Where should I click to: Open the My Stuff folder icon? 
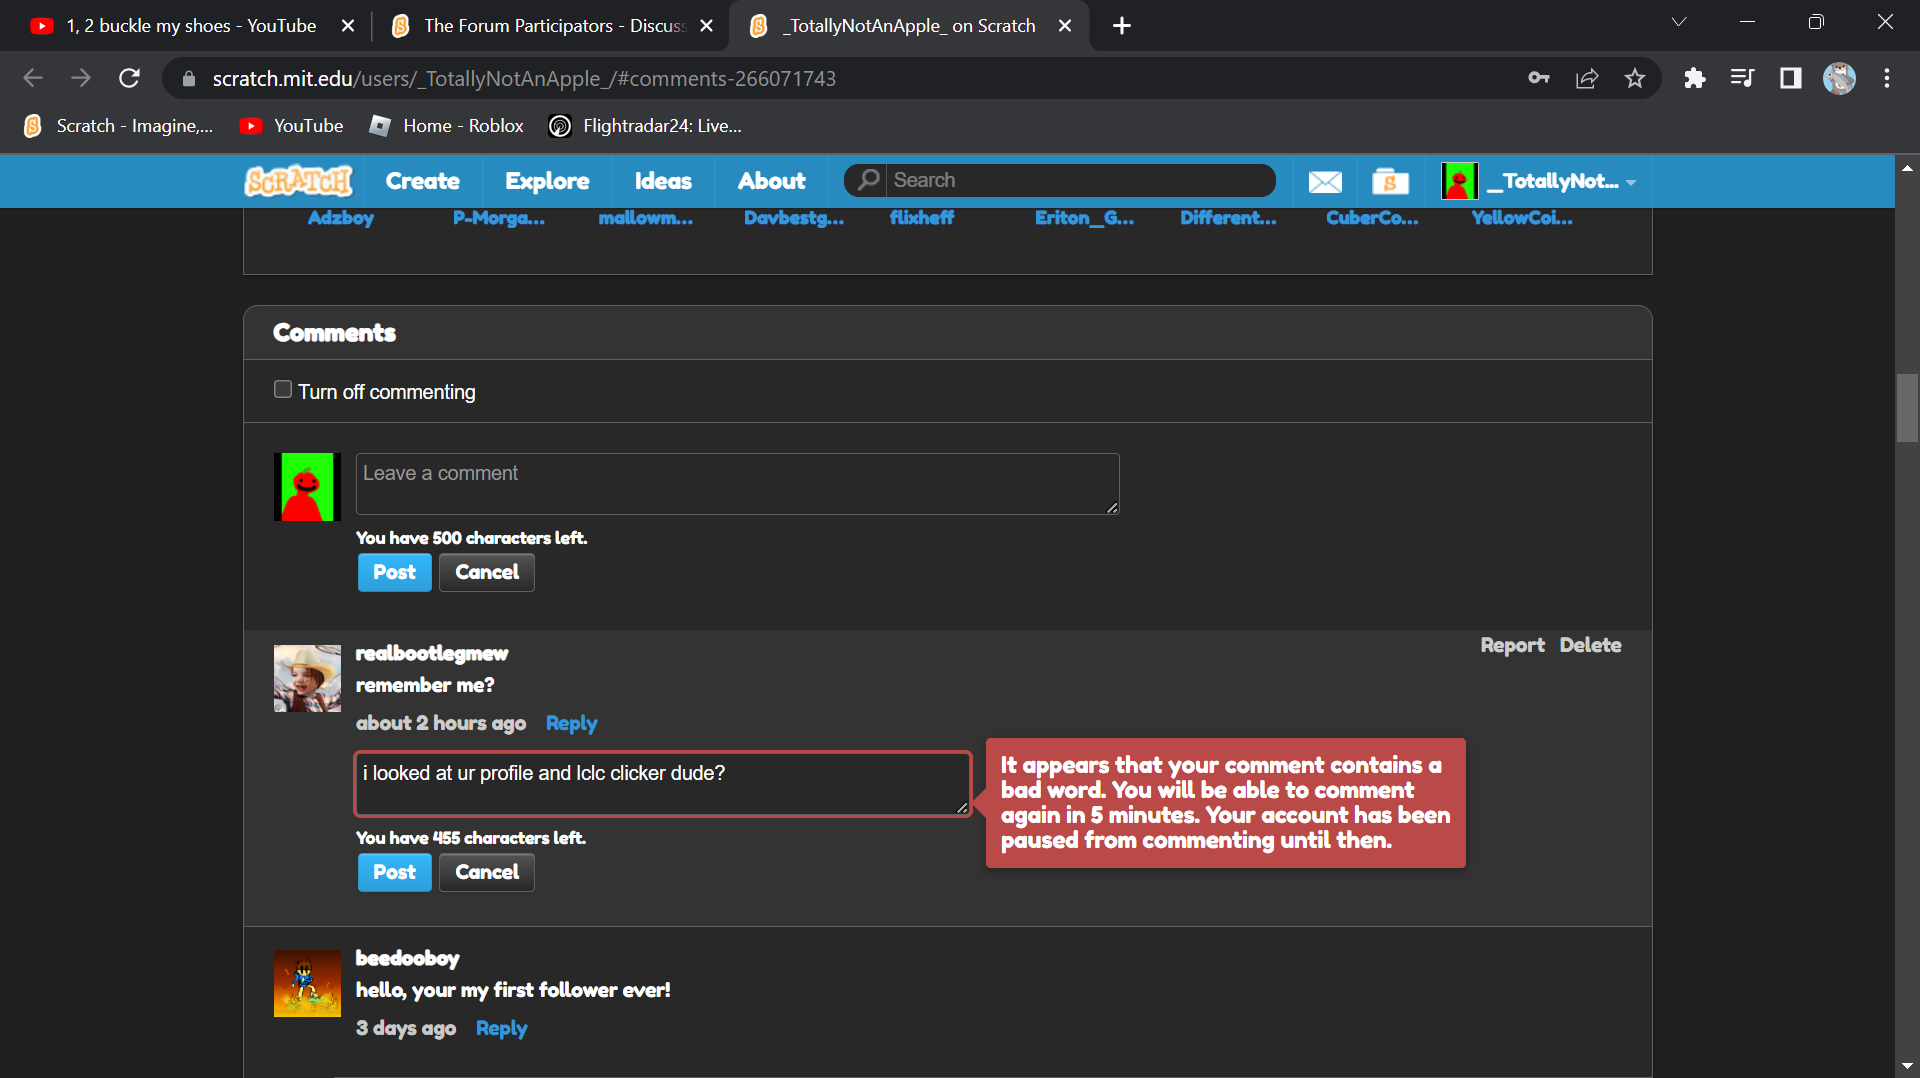[x=1390, y=181]
